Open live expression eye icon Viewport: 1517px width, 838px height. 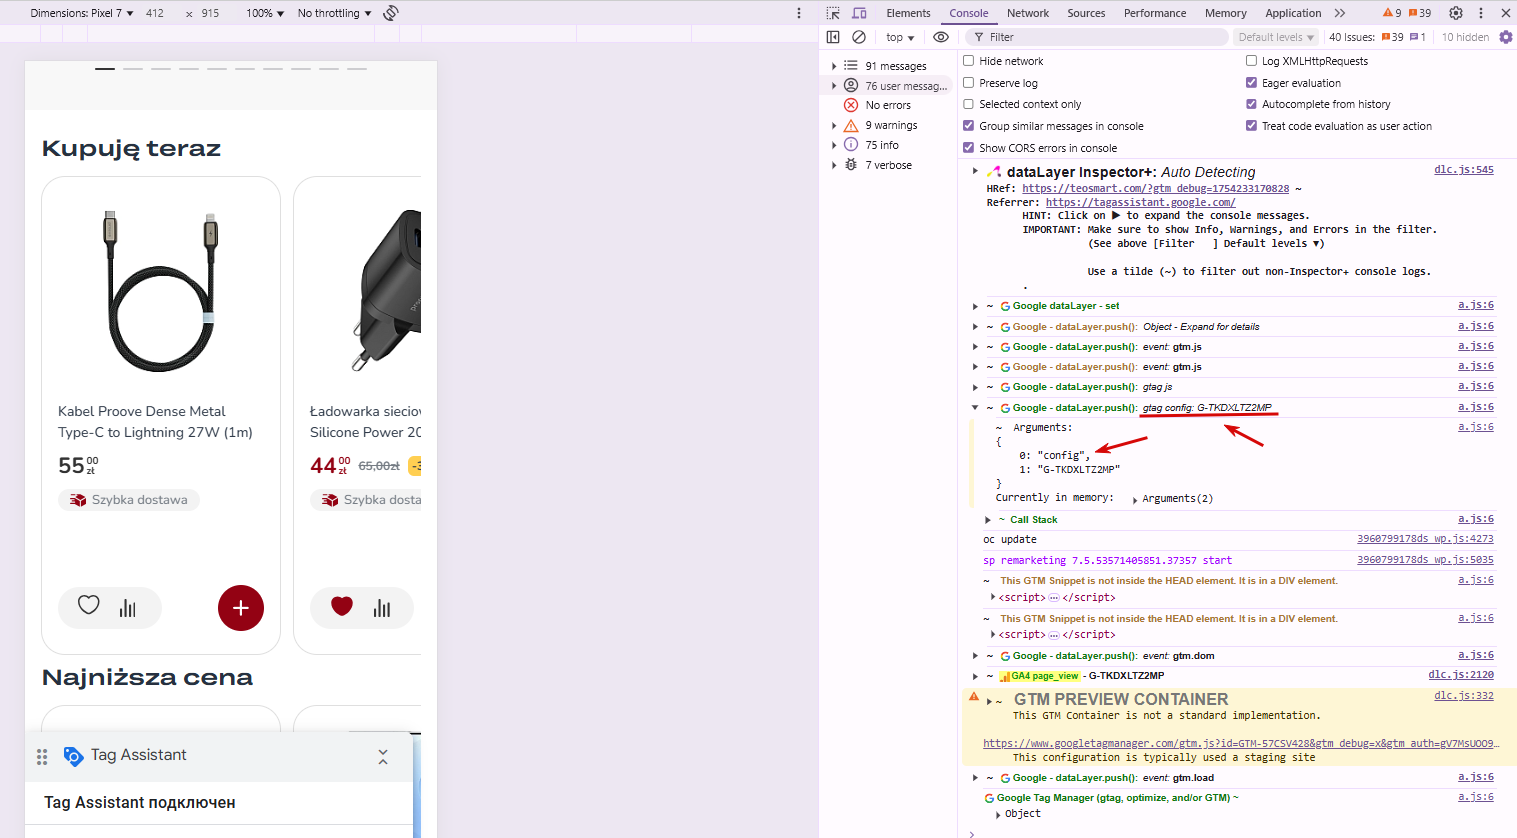(x=941, y=37)
